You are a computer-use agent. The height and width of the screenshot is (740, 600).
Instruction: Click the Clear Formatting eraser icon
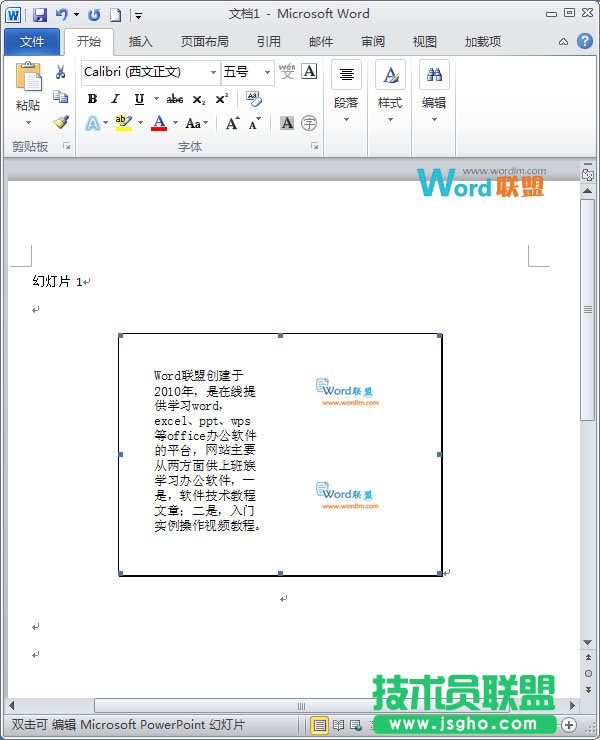pyautogui.click(x=253, y=99)
